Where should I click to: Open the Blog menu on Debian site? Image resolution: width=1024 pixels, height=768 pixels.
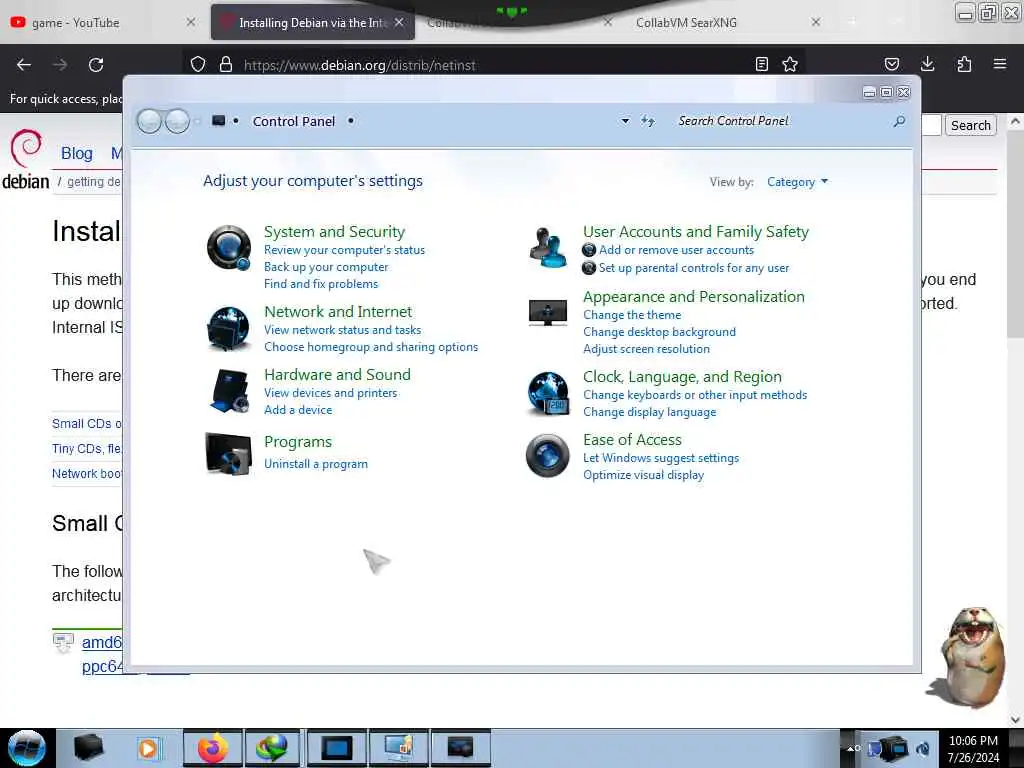[x=77, y=153]
